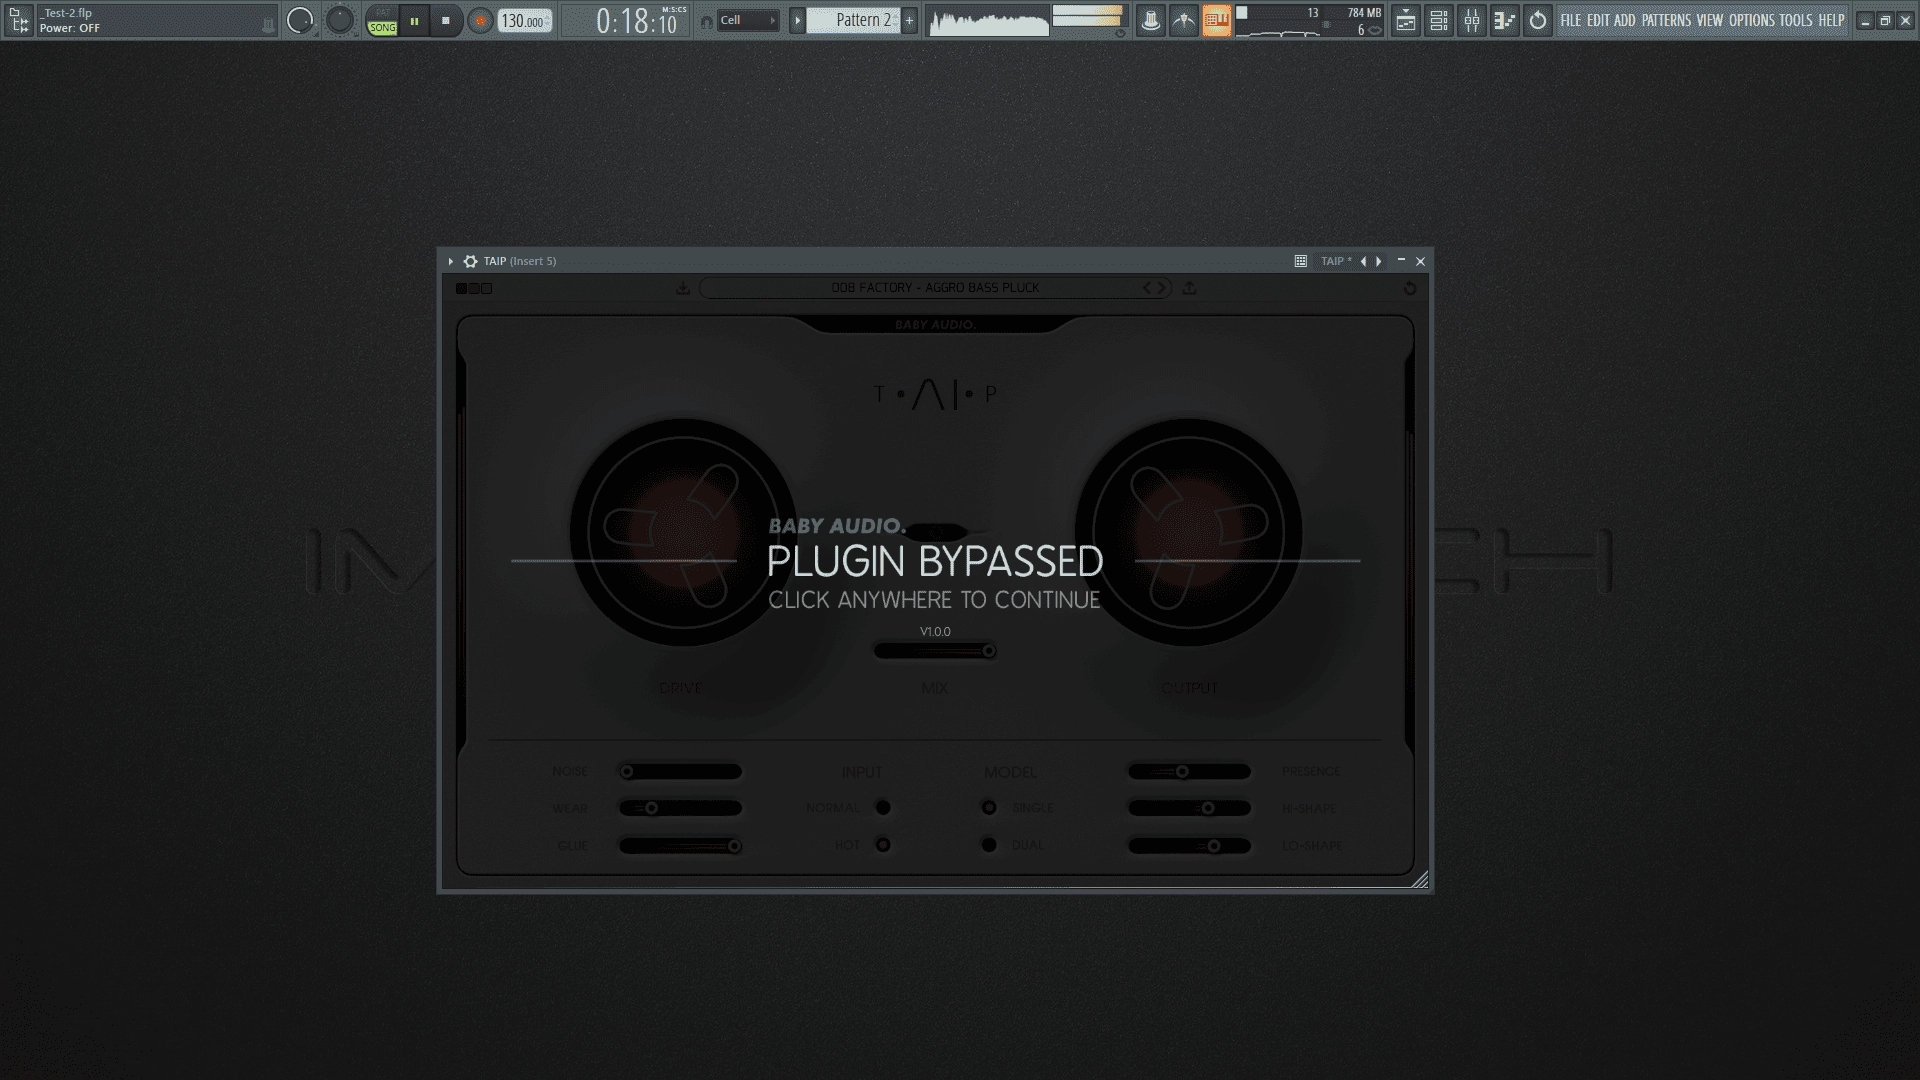Click the undo history circular arrow icon
This screenshot has height=1080, width=1920.
coord(1537,20)
